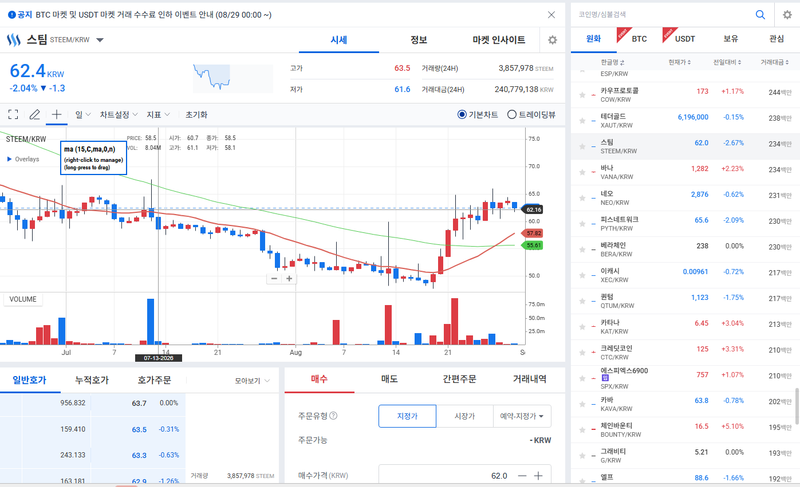This screenshot has width=800, height=487.
Task: Open the STEEM/KRW coin selector dropdown
Action: (100, 40)
